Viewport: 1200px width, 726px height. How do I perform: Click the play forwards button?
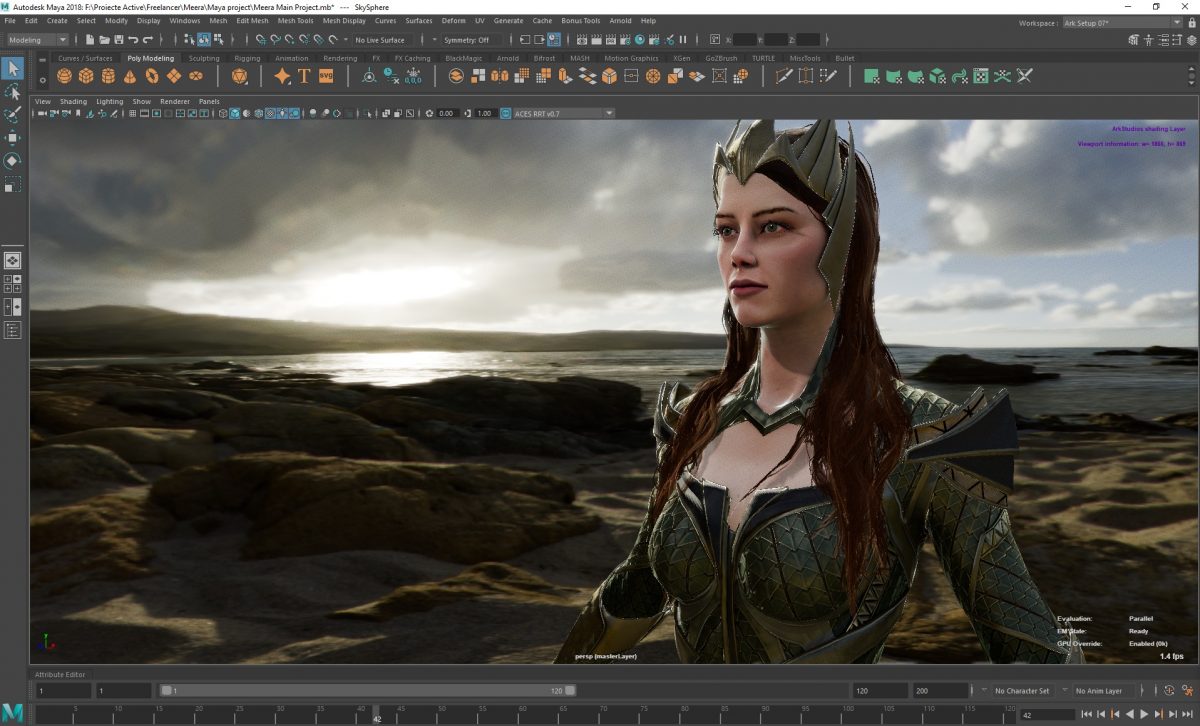click(x=1145, y=714)
